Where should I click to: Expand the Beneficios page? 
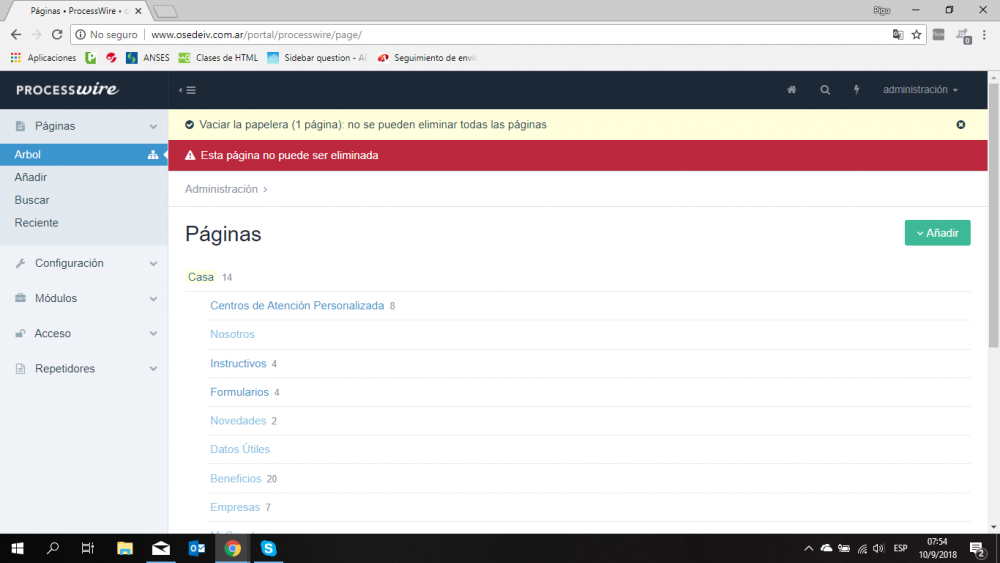click(x=235, y=478)
